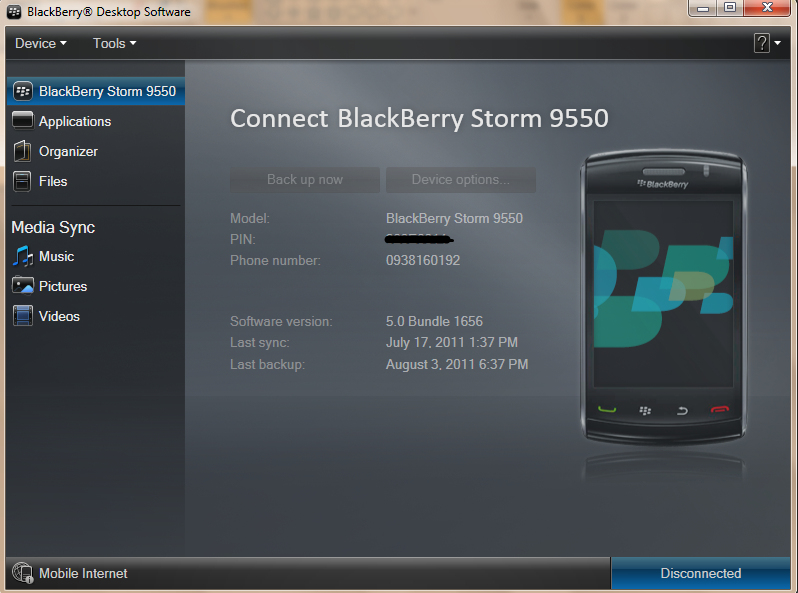Click the Media Sync heading
Image resolution: width=798 pixels, height=593 pixels.
pyautogui.click(x=53, y=227)
